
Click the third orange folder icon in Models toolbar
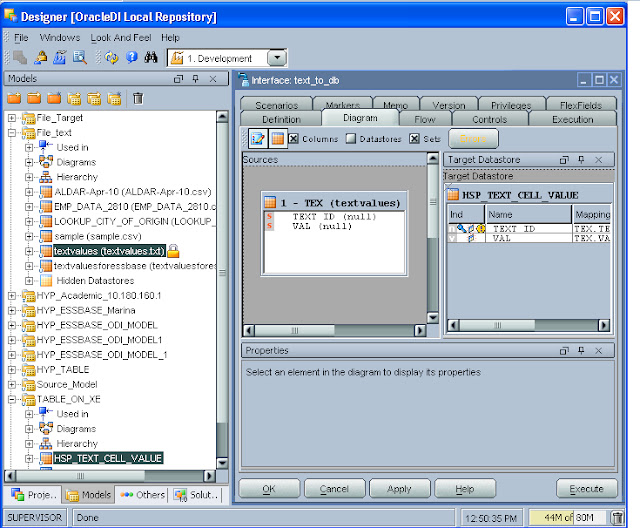(x=54, y=98)
